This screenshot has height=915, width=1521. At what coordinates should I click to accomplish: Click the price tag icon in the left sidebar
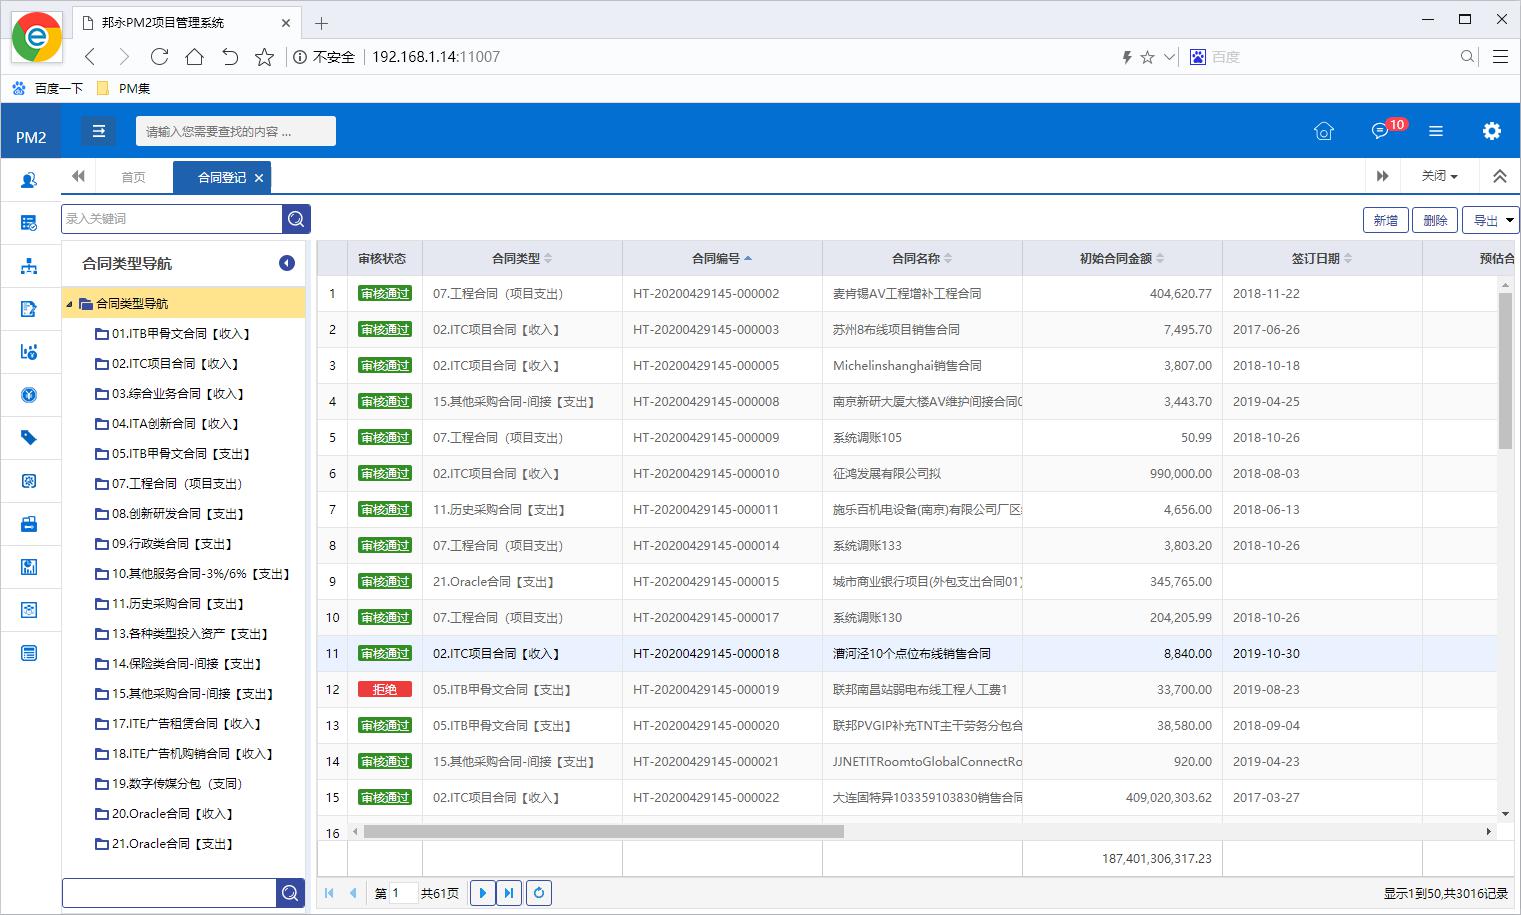[29, 438]
